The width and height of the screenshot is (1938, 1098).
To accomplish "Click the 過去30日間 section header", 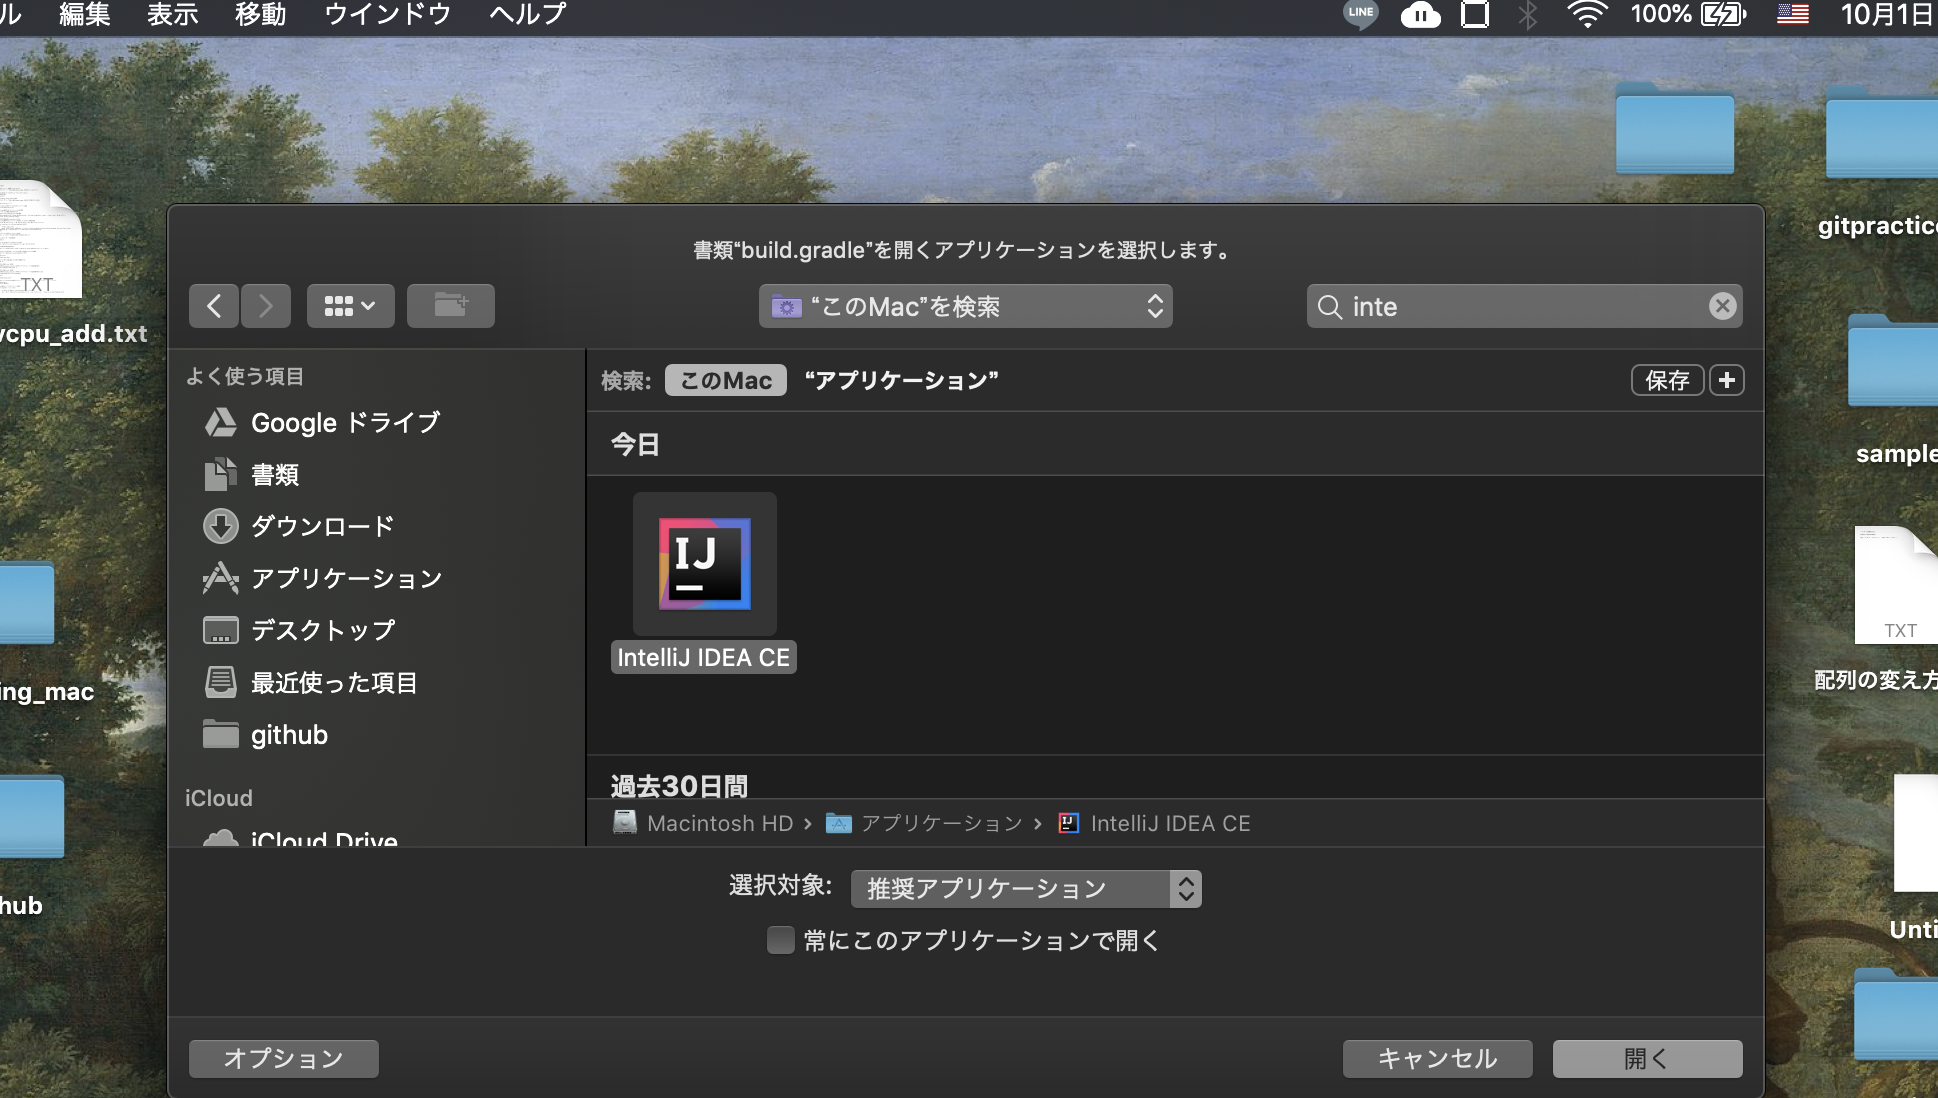I will pyautogui.click(x=679, y=785).
